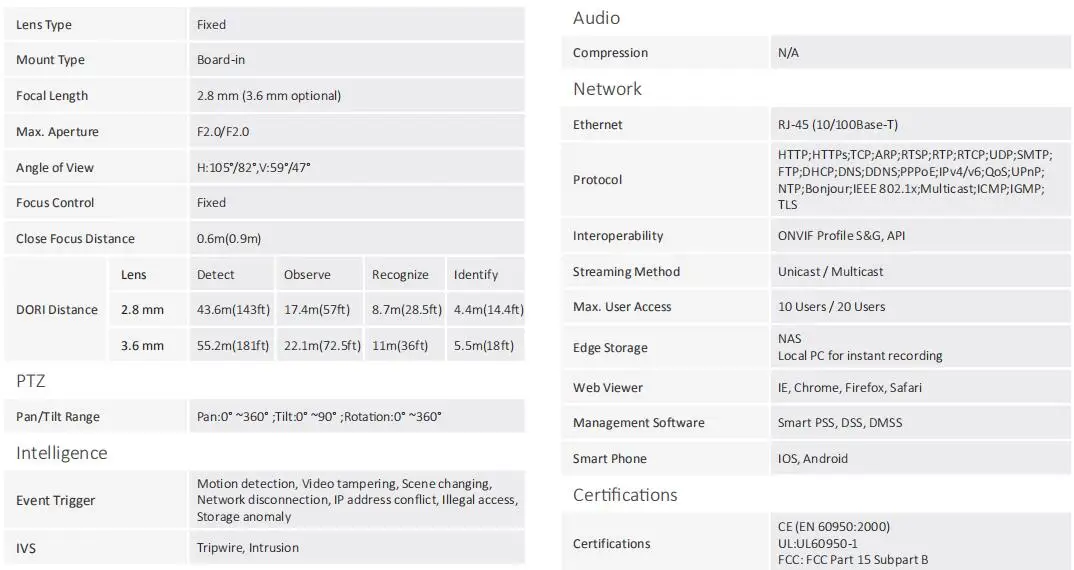1074x570 pixels.
Task: Click the 3.6 mm Identify distance 5.5m(18ft)
Action: pos(484,345)
